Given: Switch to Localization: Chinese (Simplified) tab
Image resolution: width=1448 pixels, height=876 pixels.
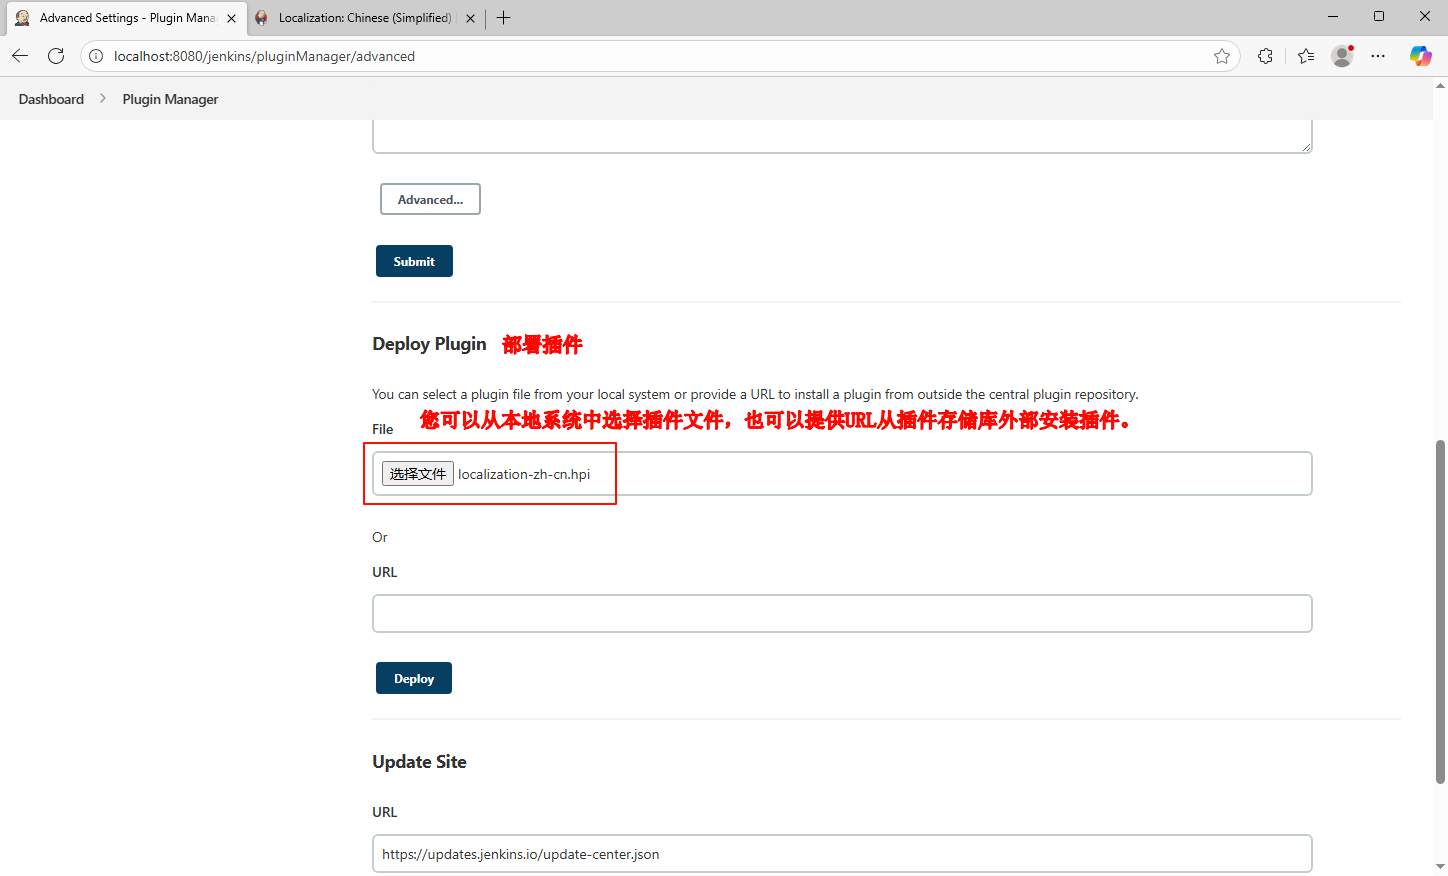Looking at the screenshot, I should [x=365, y=18].
